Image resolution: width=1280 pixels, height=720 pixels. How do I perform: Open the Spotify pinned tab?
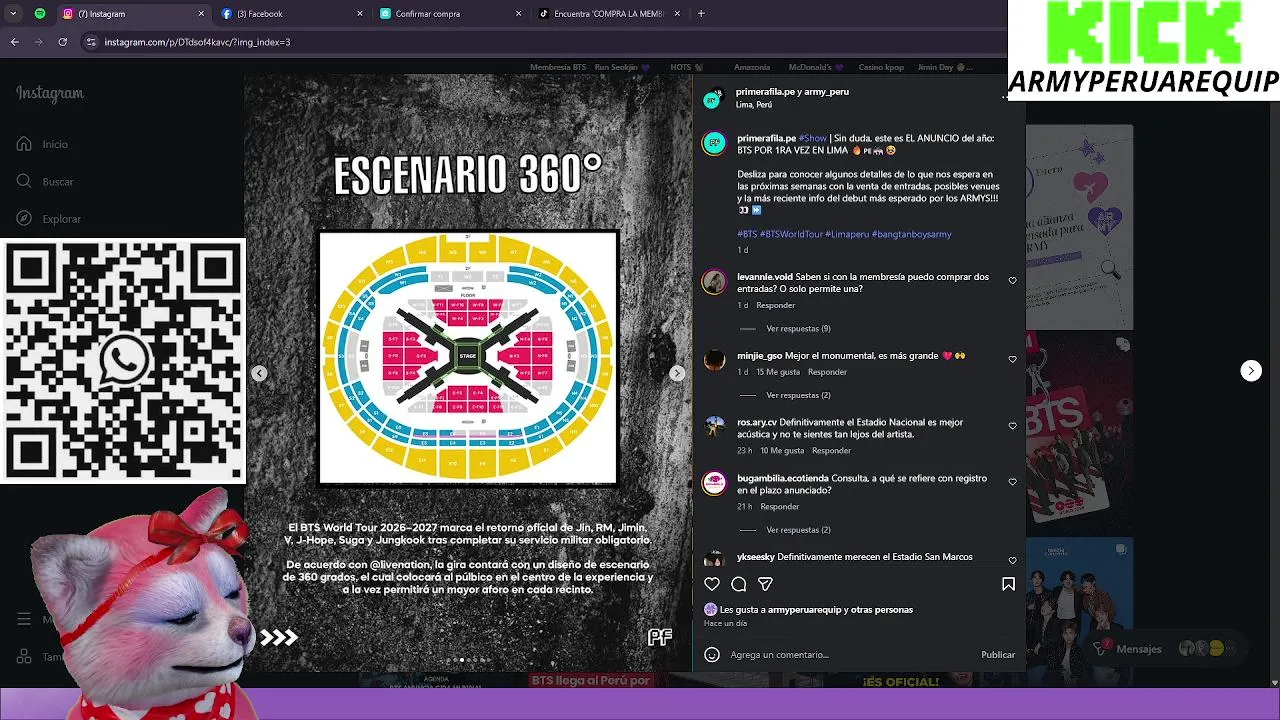40,14
